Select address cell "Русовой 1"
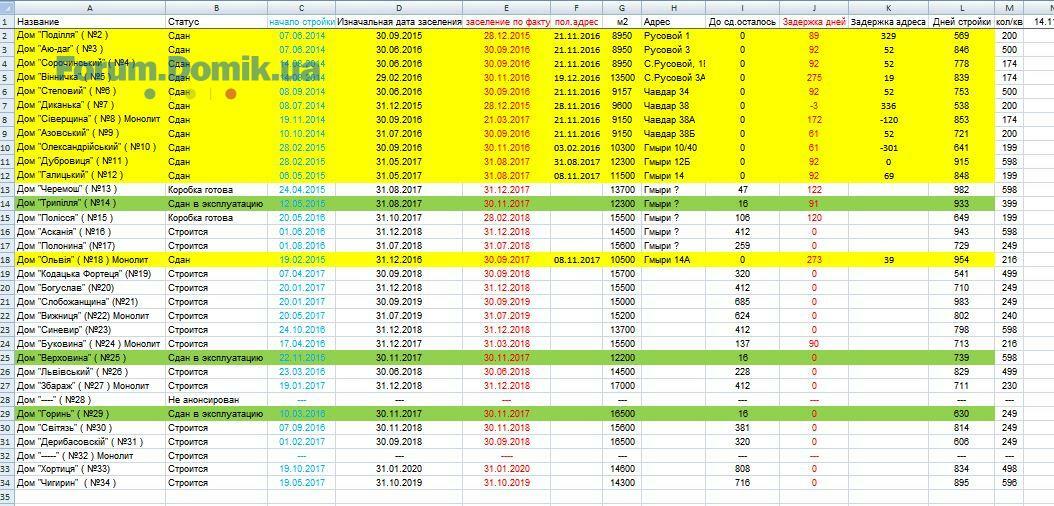The width and height of the screenshot is (1054, 506). click(x=674, y=36)
